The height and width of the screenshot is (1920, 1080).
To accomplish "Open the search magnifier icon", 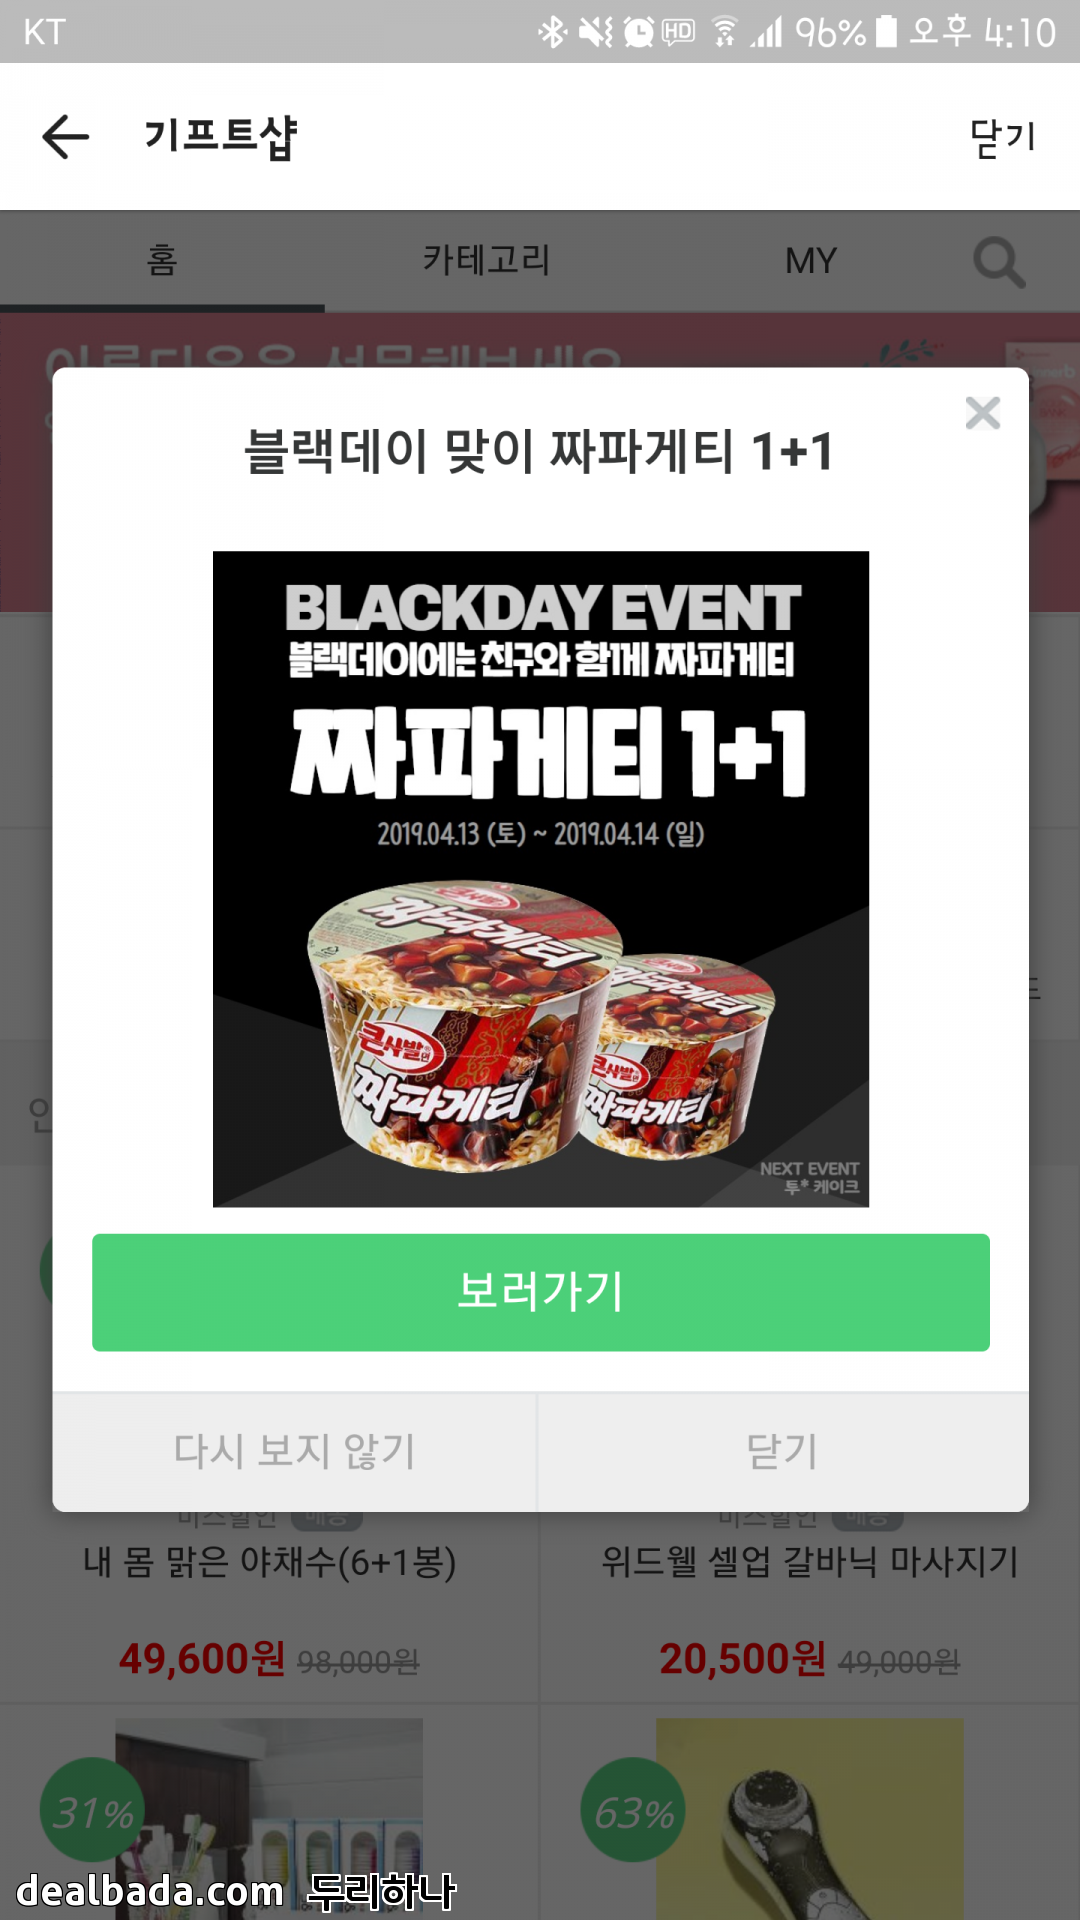I will (999, 263).
